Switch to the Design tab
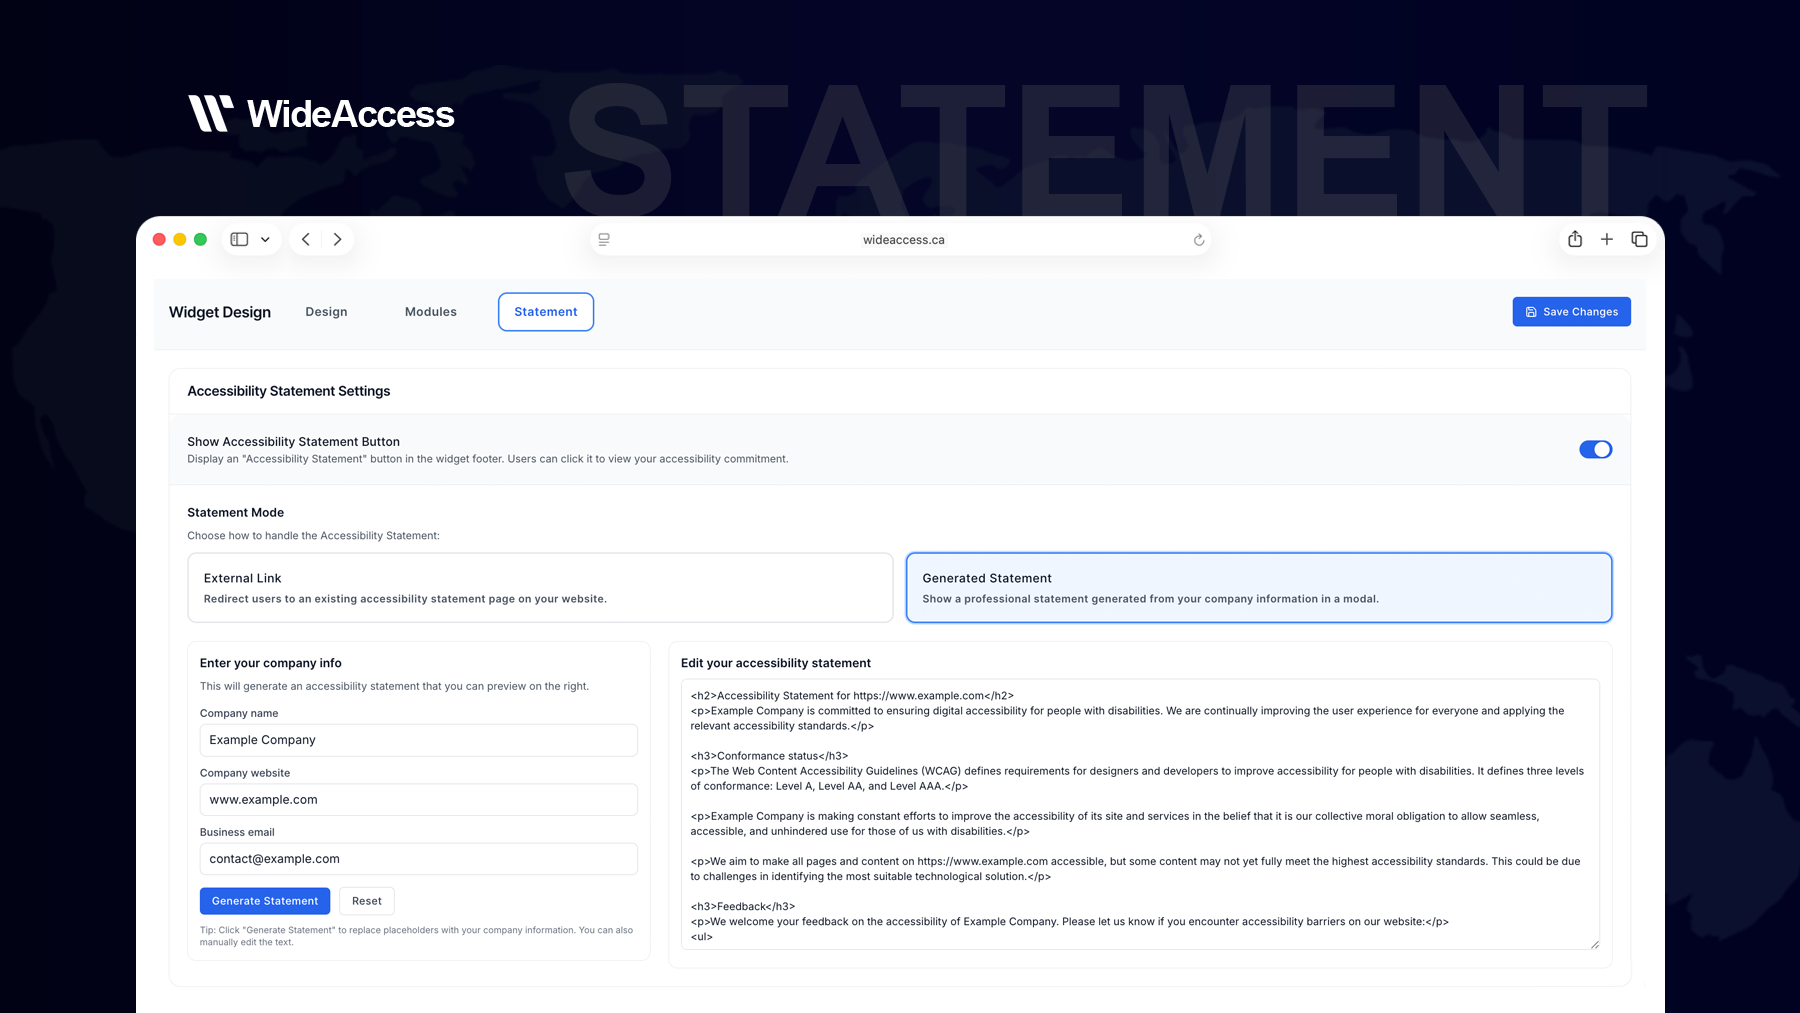1800x1013 pixels. (x=326, y=311)
